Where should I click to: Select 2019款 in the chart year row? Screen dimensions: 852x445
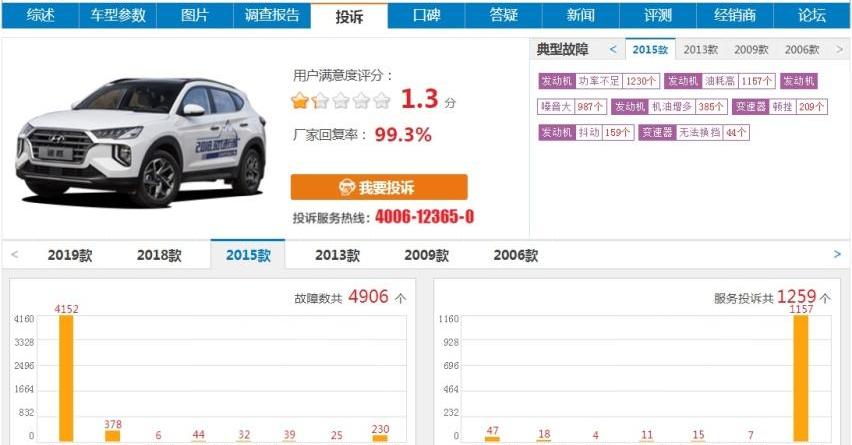tap(70, 255)
